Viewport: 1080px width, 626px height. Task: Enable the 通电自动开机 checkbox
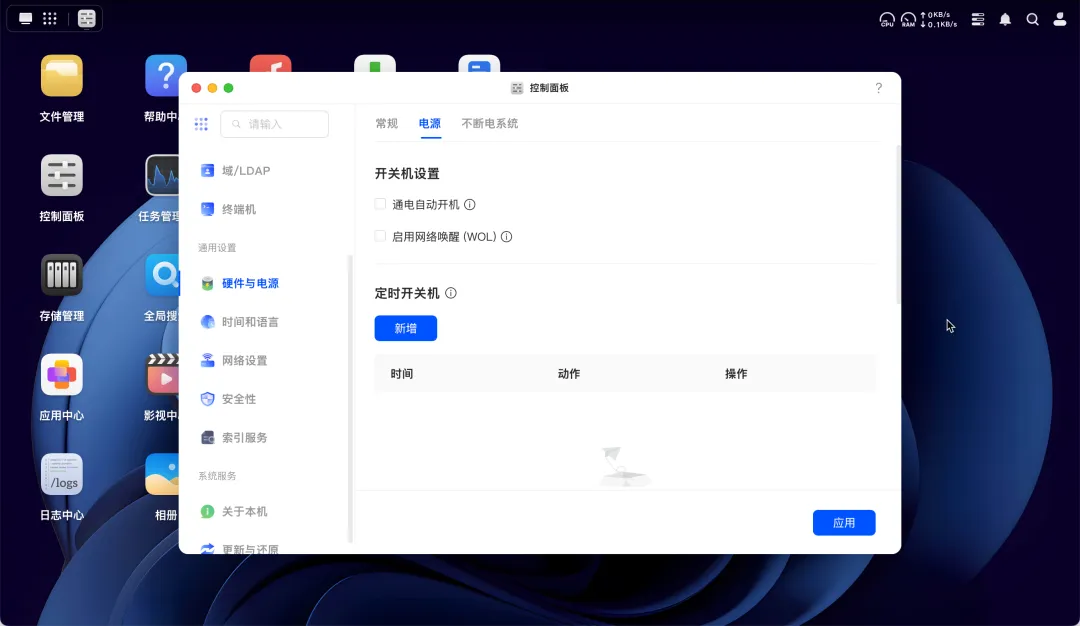[x=380, y=204]
